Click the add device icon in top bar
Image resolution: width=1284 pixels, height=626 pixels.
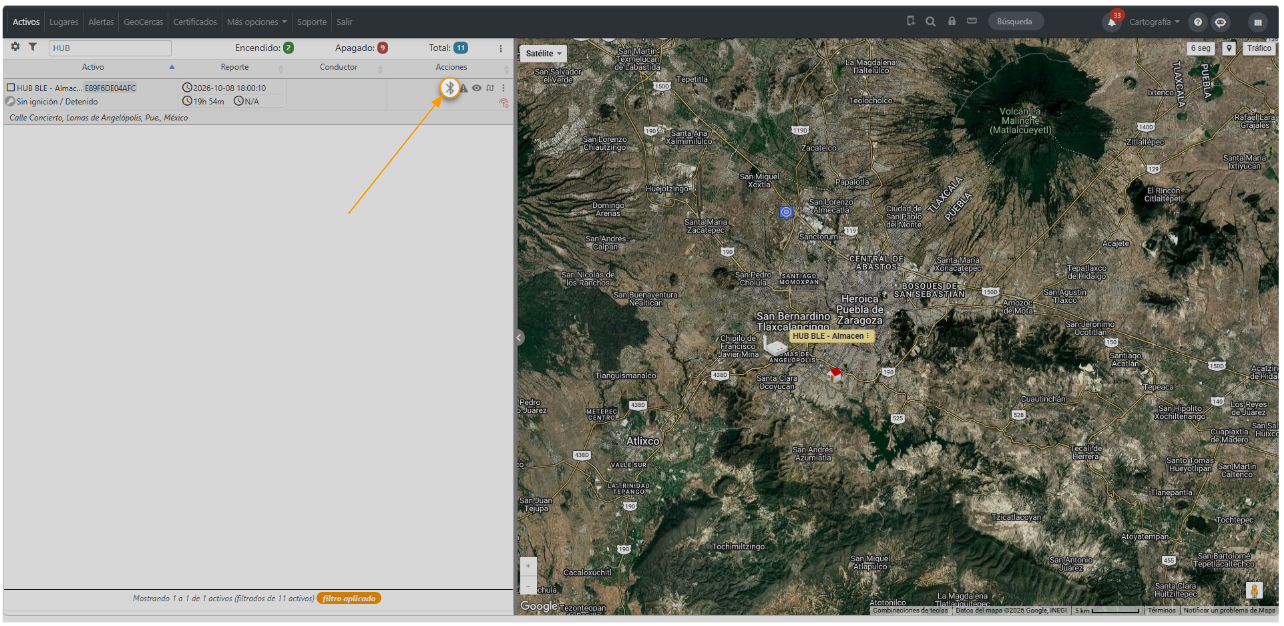[x=911, y=21]
